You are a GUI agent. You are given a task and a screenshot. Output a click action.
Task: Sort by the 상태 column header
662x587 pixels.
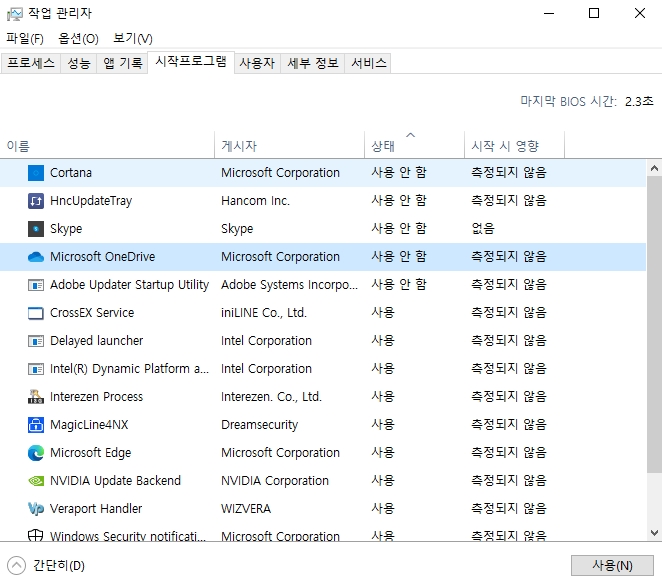pos(414,146)
